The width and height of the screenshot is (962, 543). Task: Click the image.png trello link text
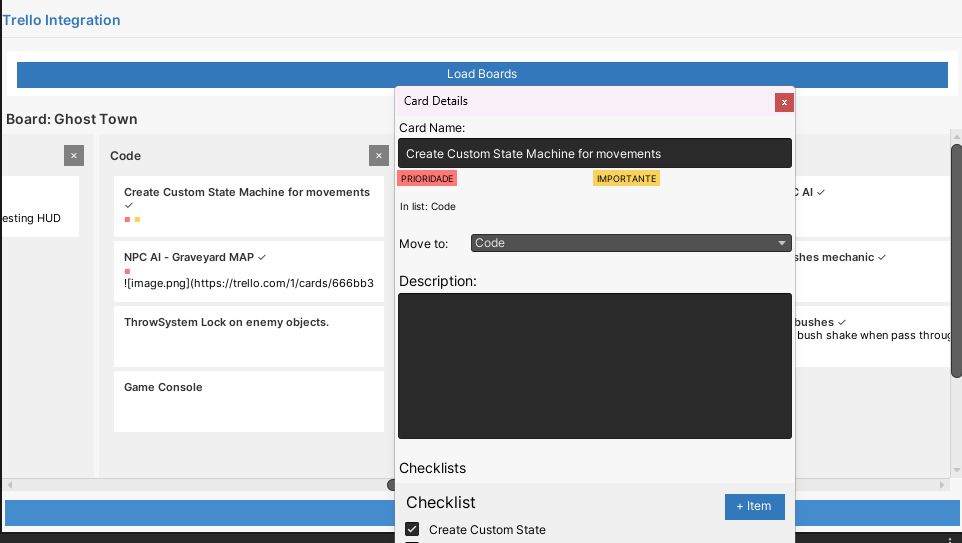click(248, 283)
